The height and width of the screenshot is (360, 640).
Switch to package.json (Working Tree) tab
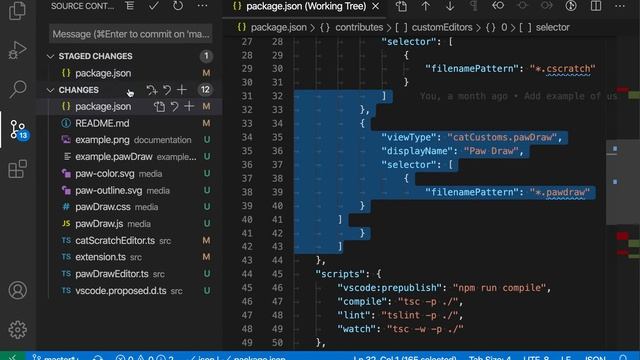(305, 7)
